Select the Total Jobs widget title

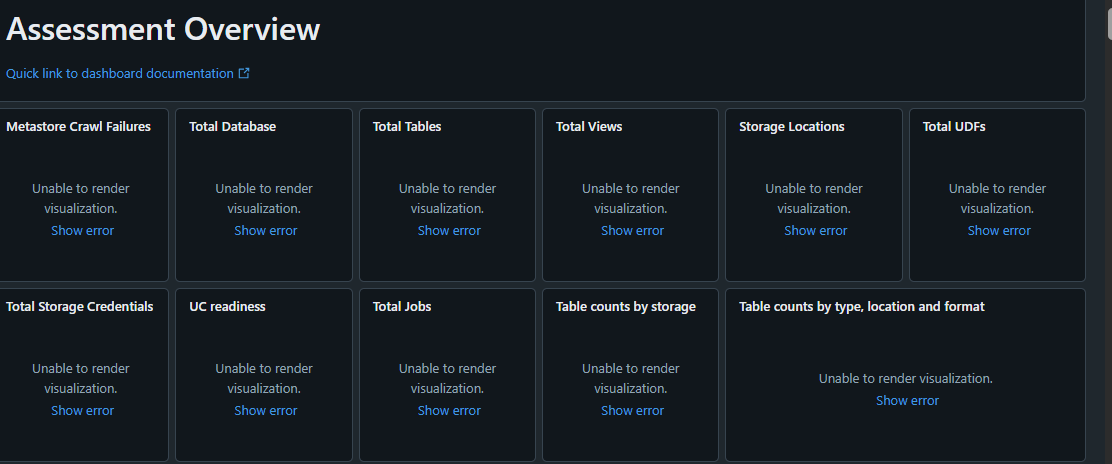tap(402, 307)
